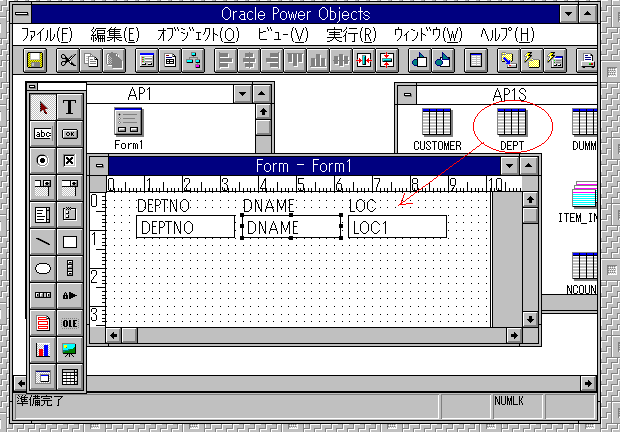Screen dimensions: 620x432
Task: Click the LOC1 text field on form
Action: [x=397, y=227]
